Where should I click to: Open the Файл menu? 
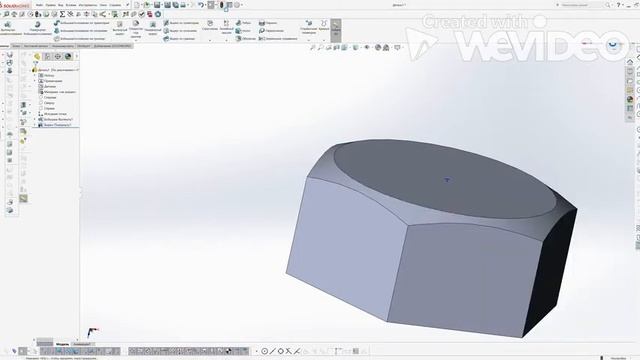(40, 5)
